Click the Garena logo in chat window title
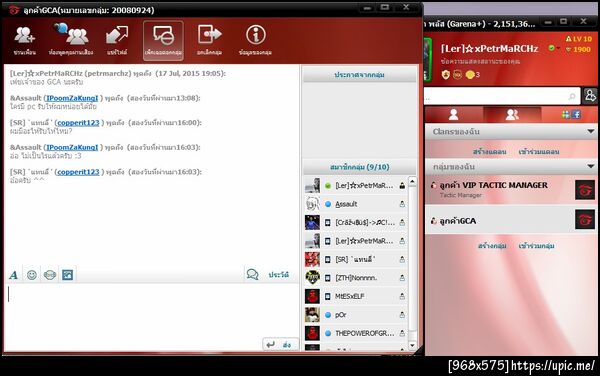 pyautogui.click(x=14, y=10)
